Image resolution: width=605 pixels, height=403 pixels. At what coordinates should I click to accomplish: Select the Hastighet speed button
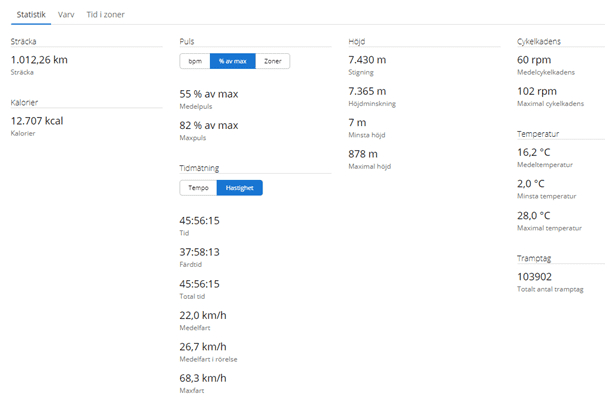click(239, 187)
